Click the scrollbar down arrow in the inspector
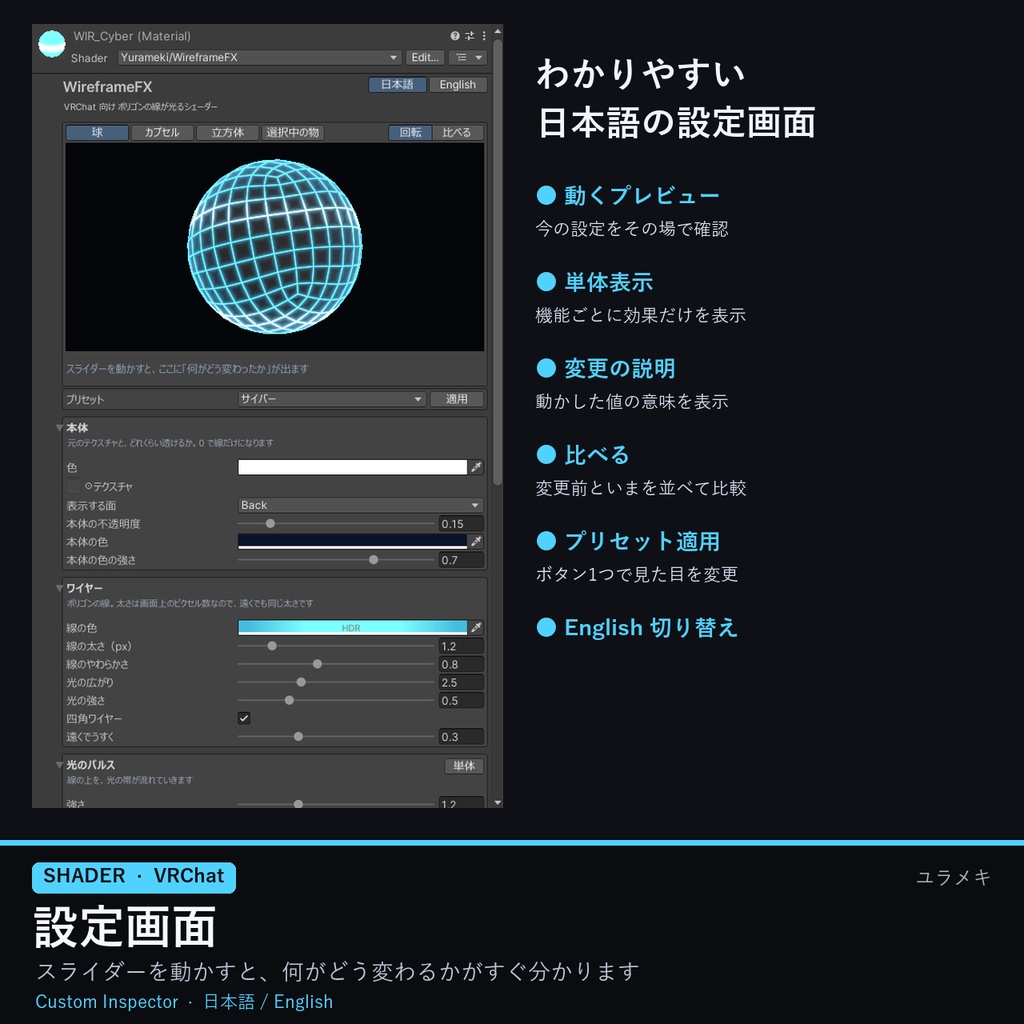 [x=498, y=803]
